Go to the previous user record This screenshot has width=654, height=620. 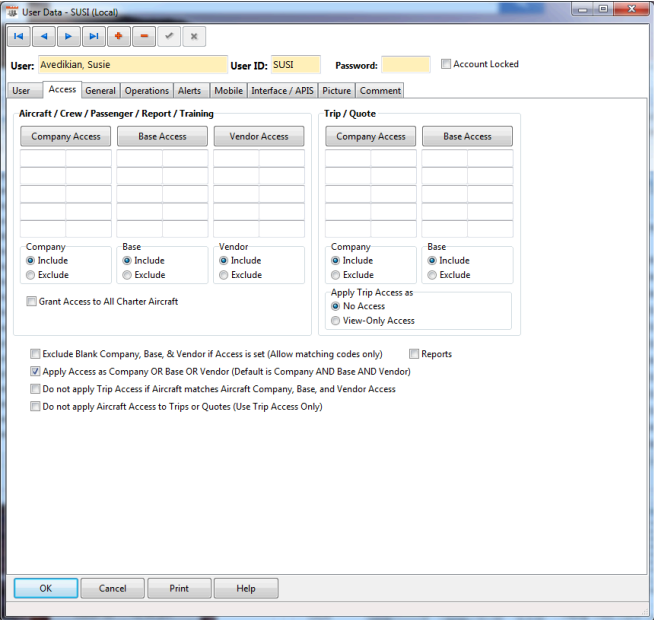(44, 36)
